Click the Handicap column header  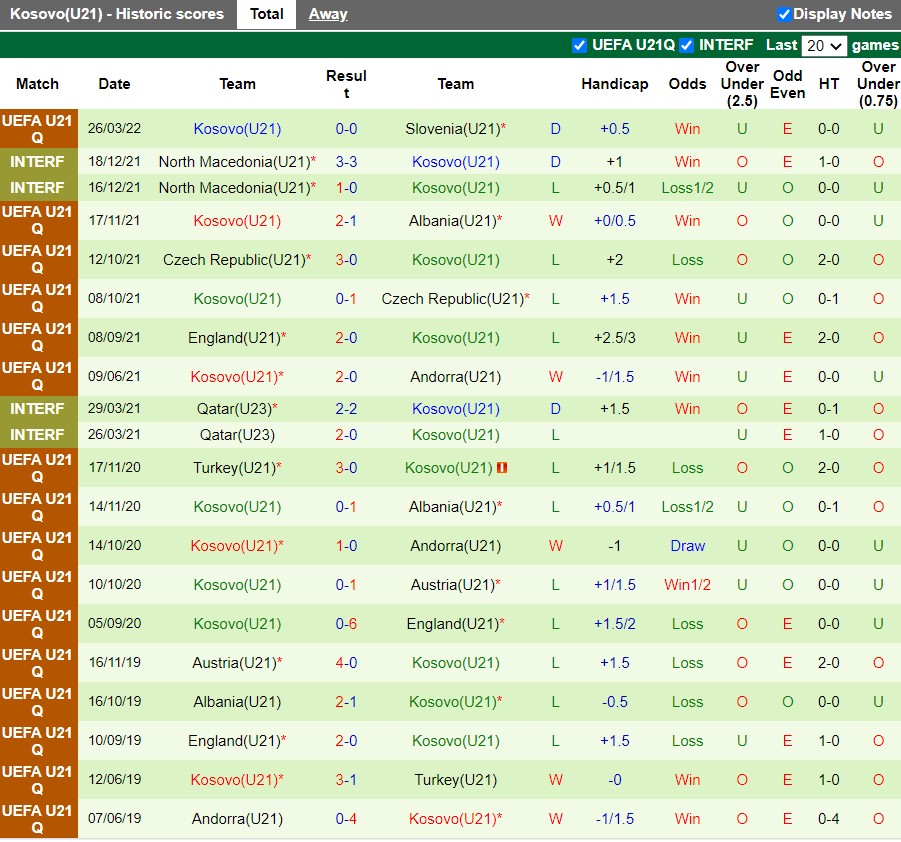coord(615,84)
